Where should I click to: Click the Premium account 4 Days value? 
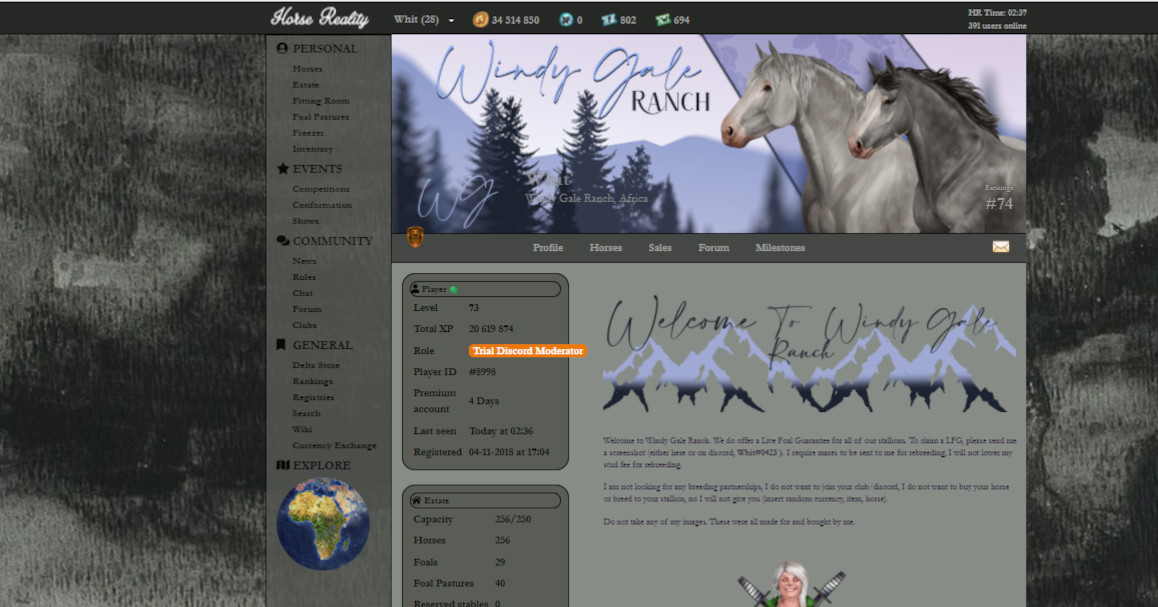[484, 401]
